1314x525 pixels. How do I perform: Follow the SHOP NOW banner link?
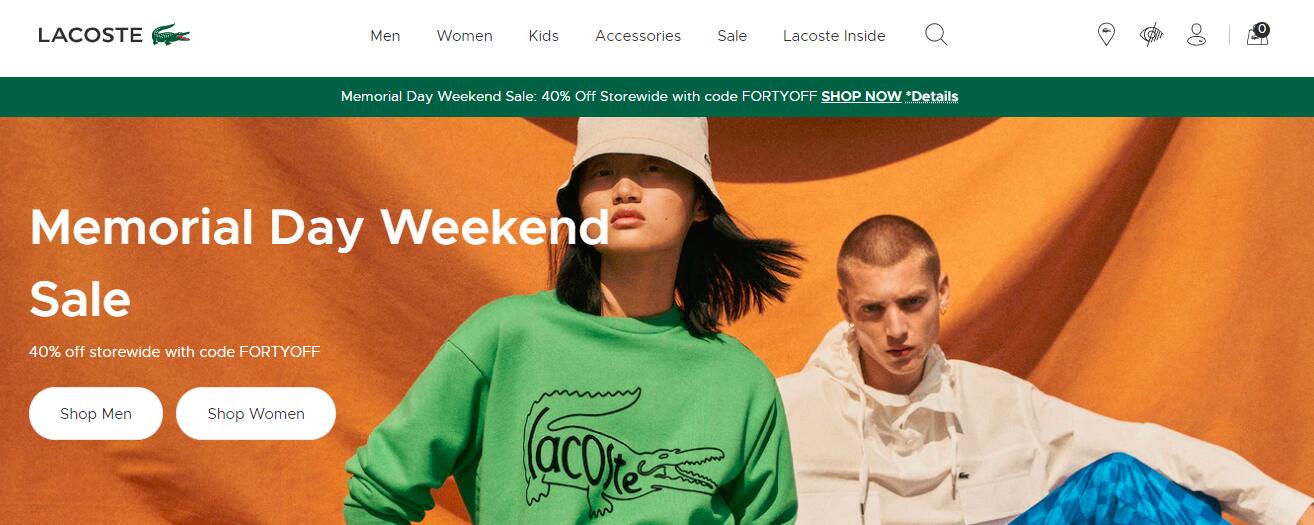click(x=861, y=97)
